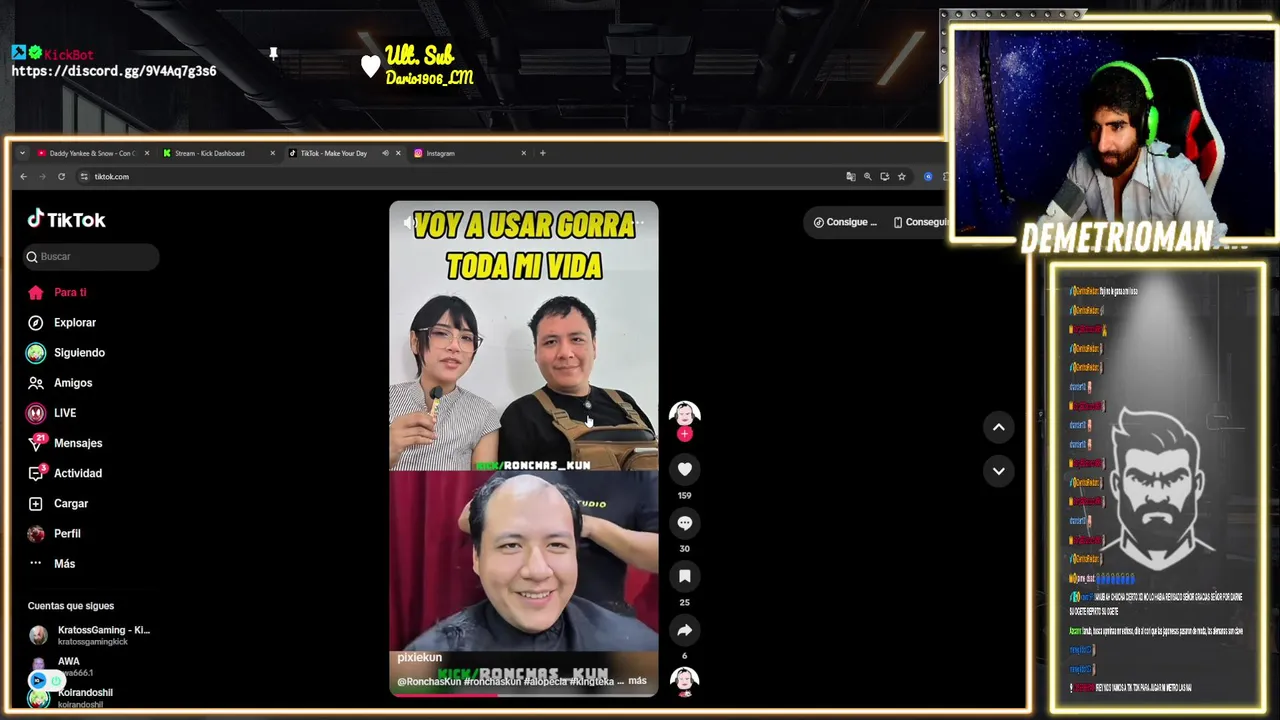Click the zoom magnifier icon in address bar
The image size is (1280, 720).
868,177
